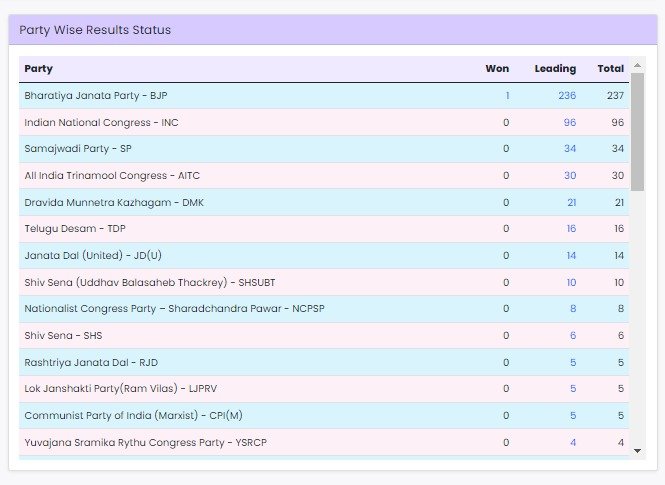Click the Party column header
The width and height of the screenshot is (665, 485).
click(39, 69)
